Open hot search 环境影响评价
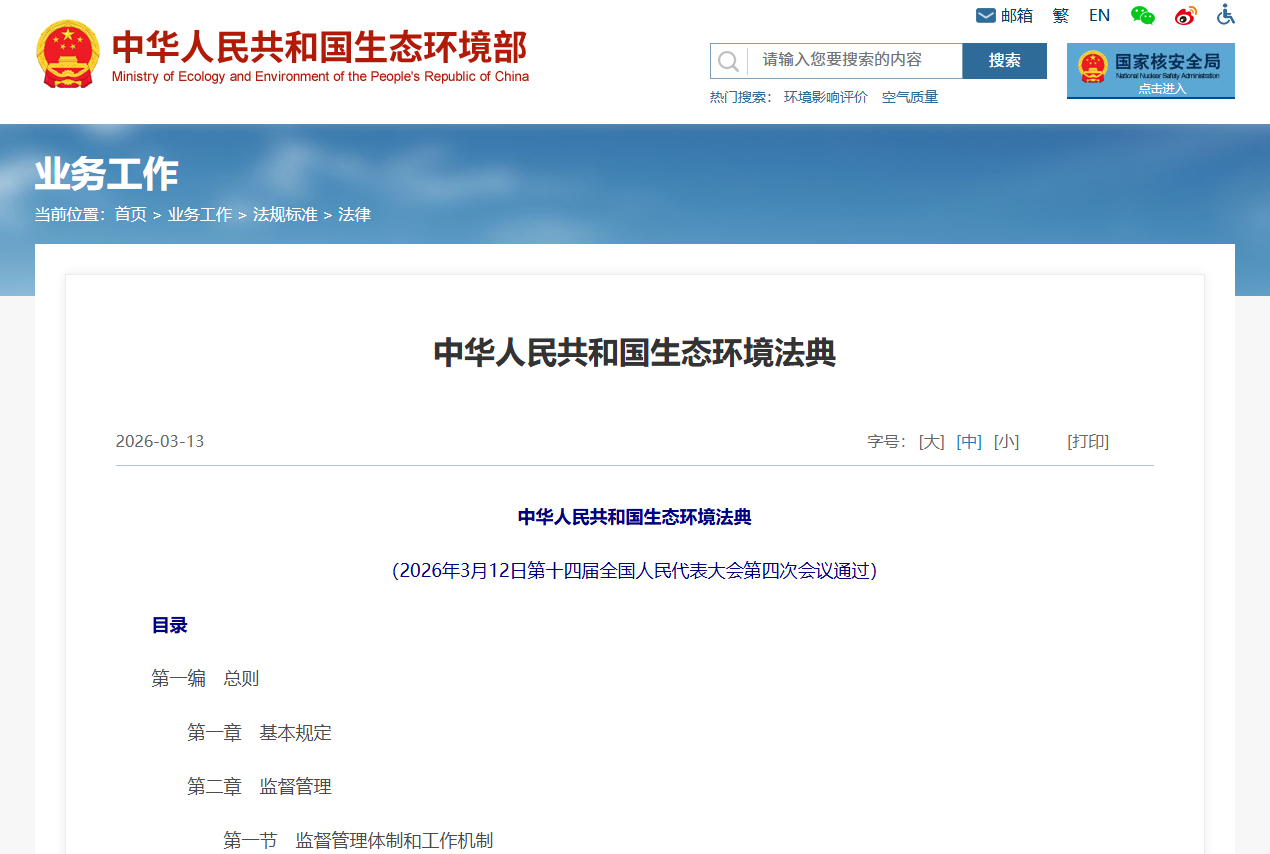The width and height of the screenshot is (1270, 854). coord(825,97)
